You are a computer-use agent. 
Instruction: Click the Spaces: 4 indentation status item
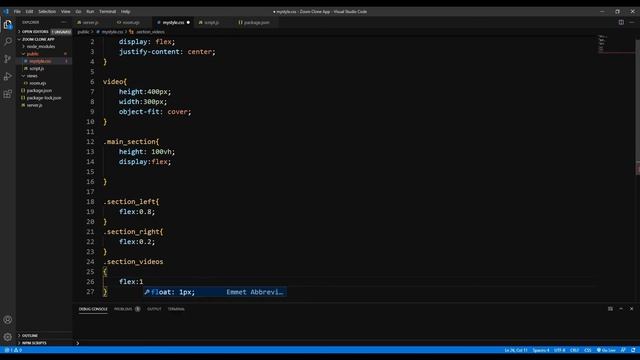[541, 350]
